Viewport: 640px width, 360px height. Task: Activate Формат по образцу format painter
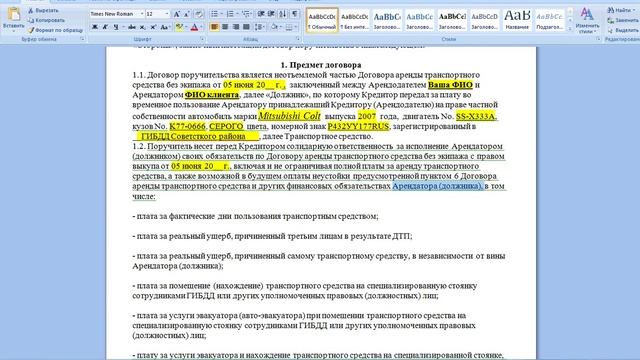coord(55,30)
